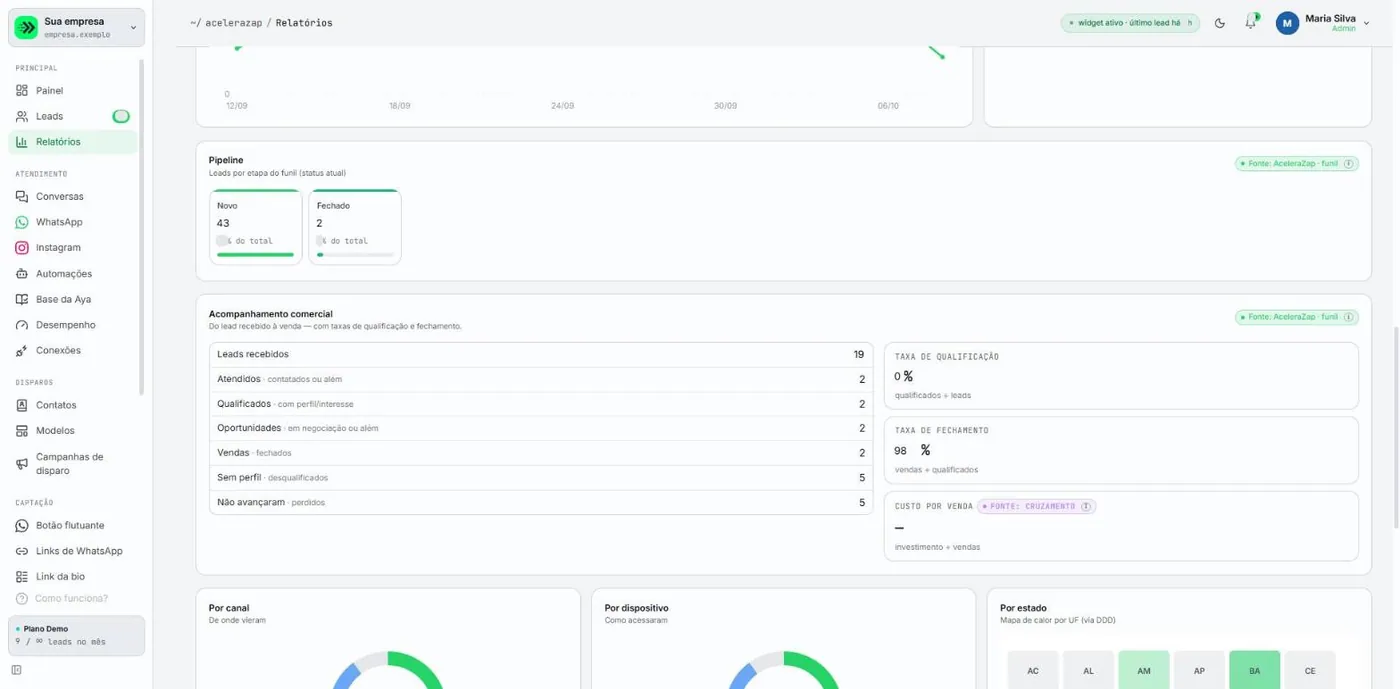Image resolution: width=1400 pixels, height=689 pixels.
Task: Click the Links de WhatsApp chain icon
Action: [x=22, y=551]
